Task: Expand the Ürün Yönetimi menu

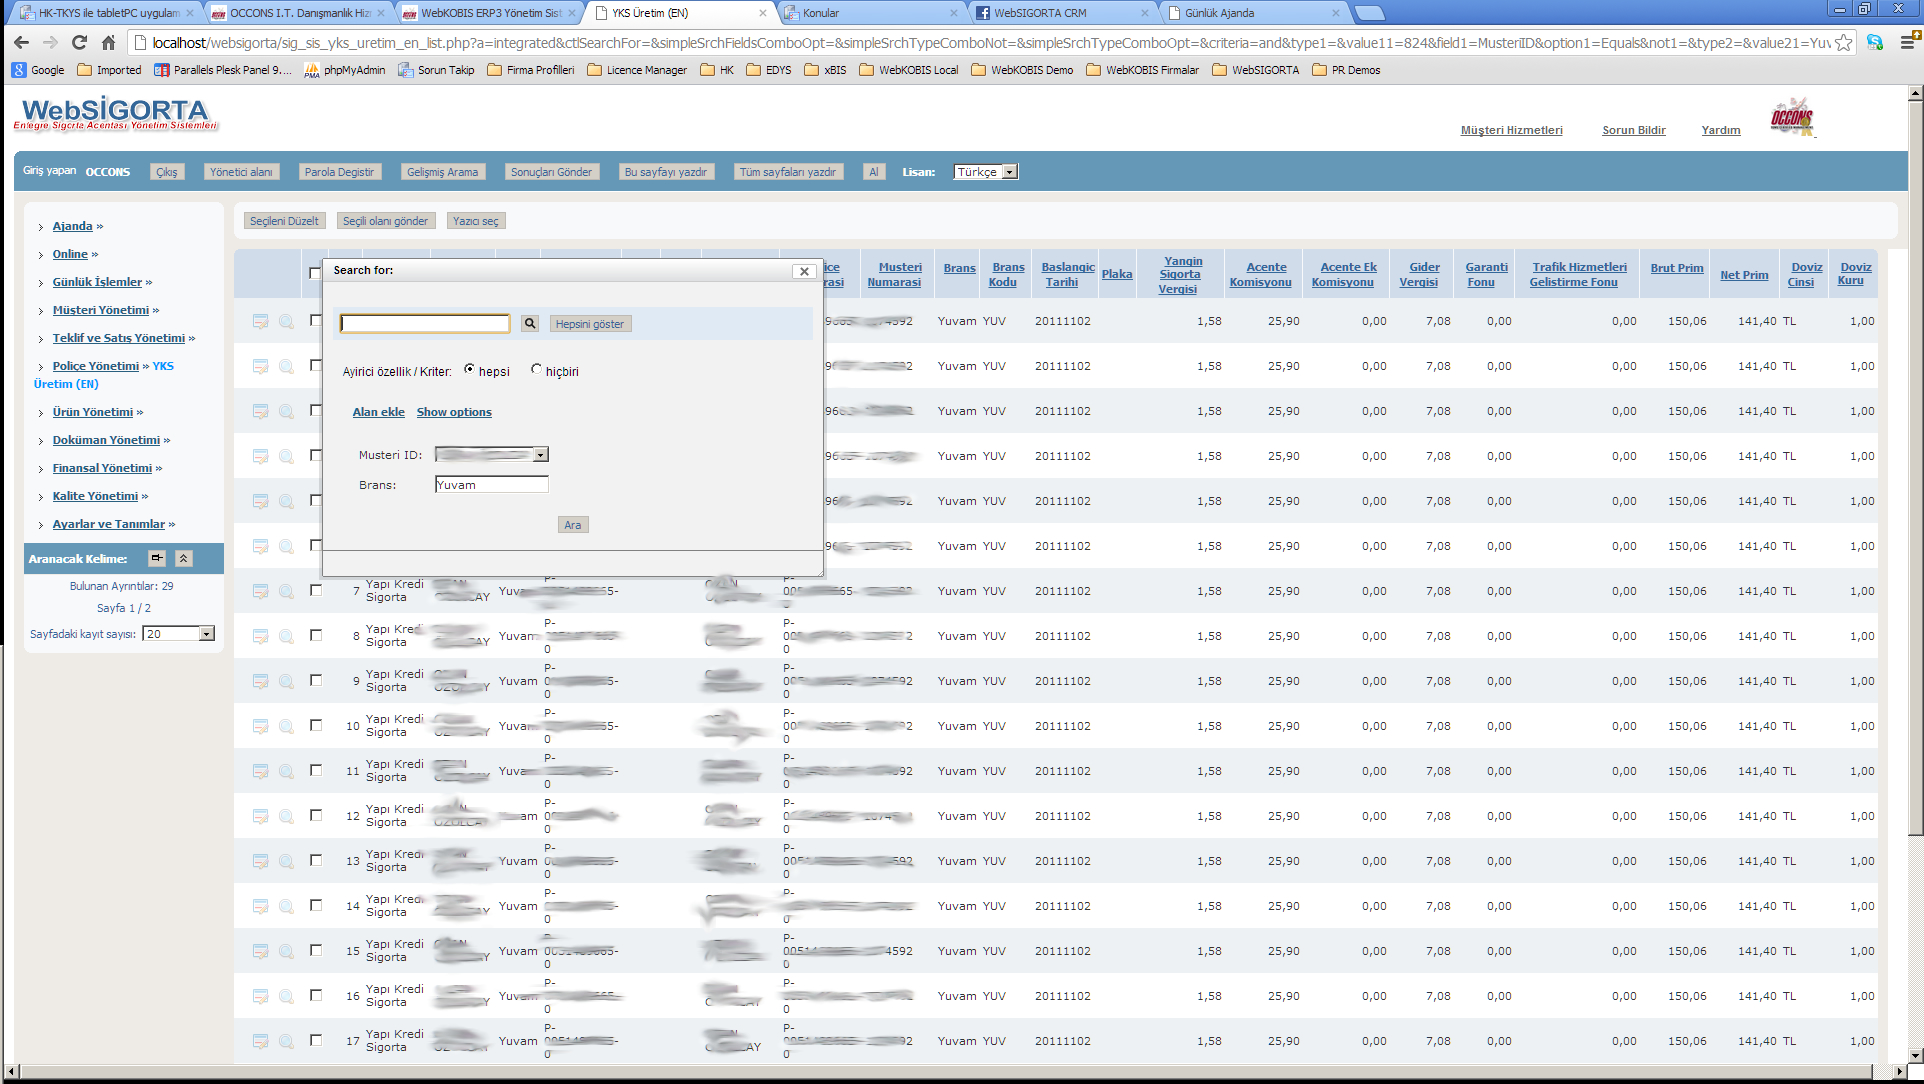Action: click(x=93, y=412)
